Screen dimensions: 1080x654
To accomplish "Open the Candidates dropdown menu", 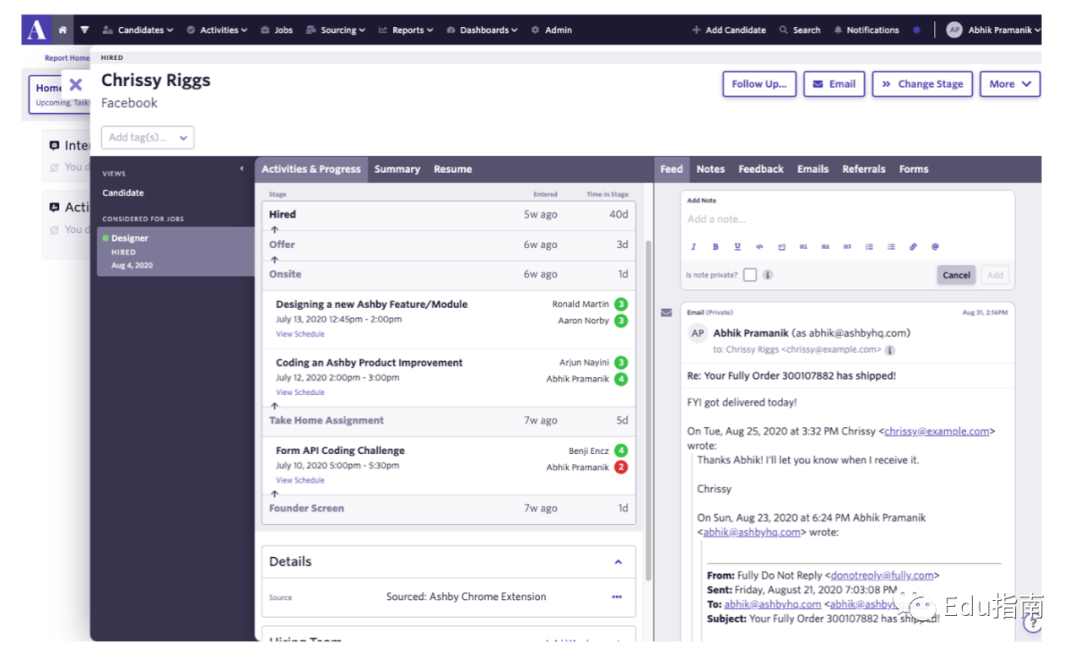I will point(138,30).
